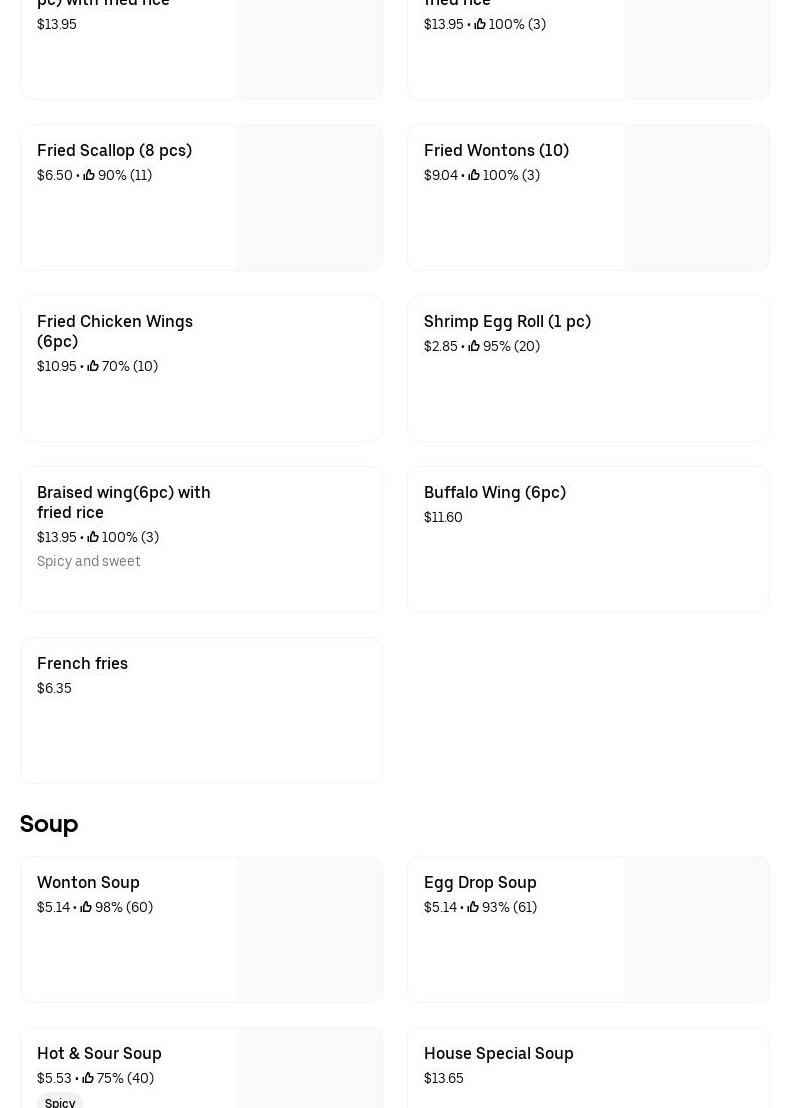Screen dimensions: 804x1108
Task: Click the Wonton Soup thumbs-up icon
Action: [x=86, y=907]
